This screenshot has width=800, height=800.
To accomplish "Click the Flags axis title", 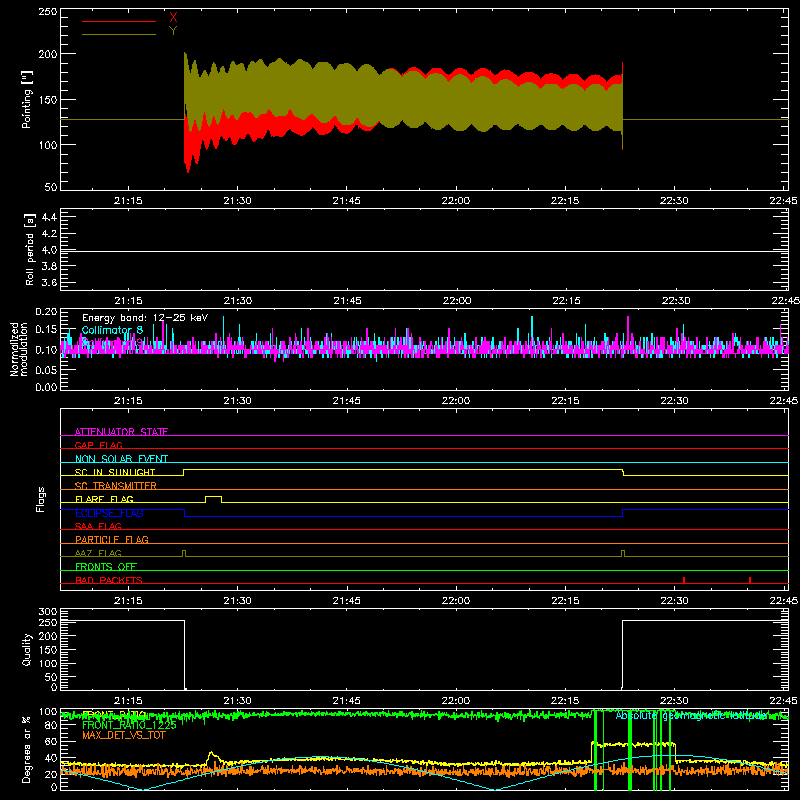I will click(40, 499).
